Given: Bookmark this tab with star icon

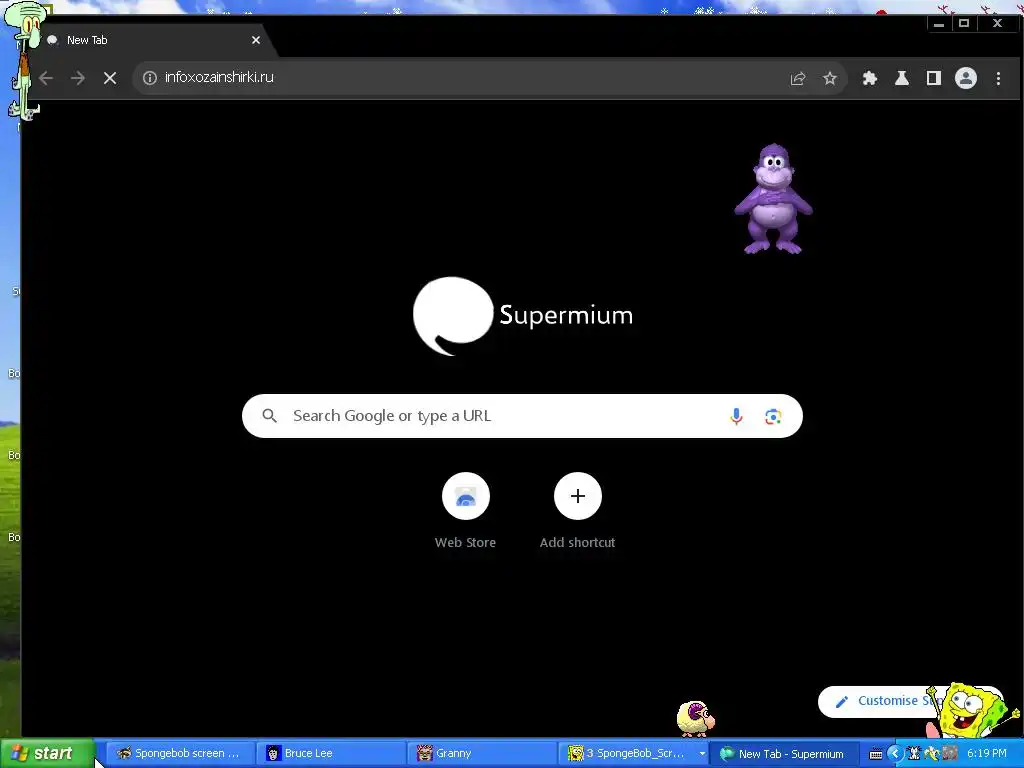Looking at the screenshot, I should click(829, 78).
